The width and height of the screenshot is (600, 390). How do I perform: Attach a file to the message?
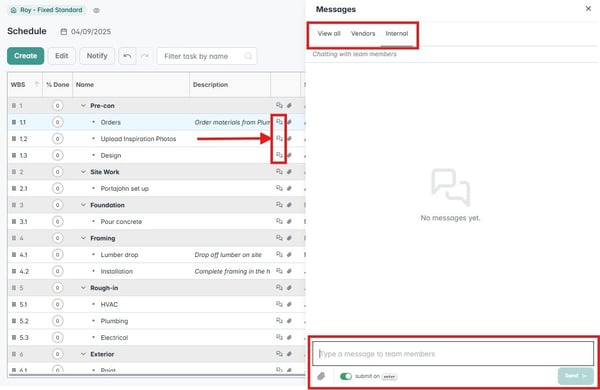[321, 376]
